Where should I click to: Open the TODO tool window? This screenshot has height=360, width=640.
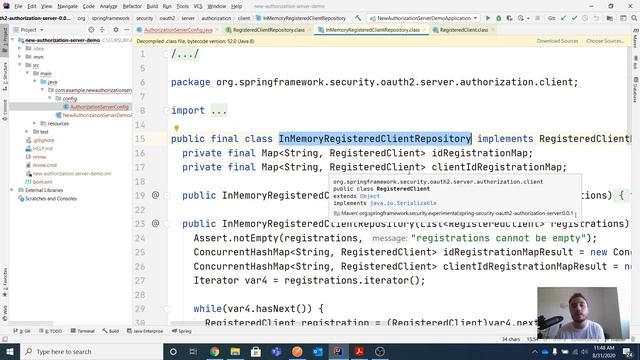click(51, 331)
